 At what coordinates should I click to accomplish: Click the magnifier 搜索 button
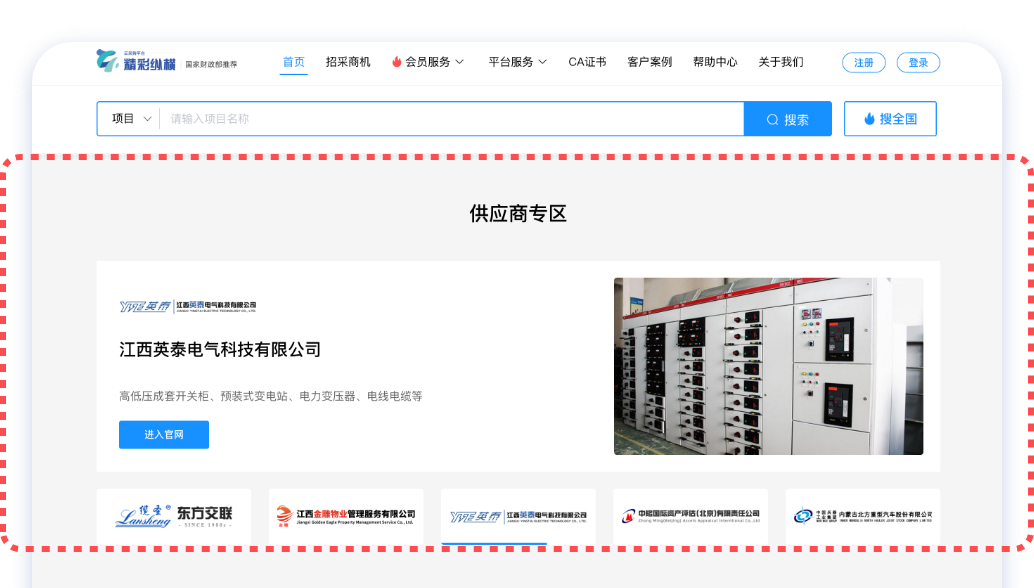[787, 119]
